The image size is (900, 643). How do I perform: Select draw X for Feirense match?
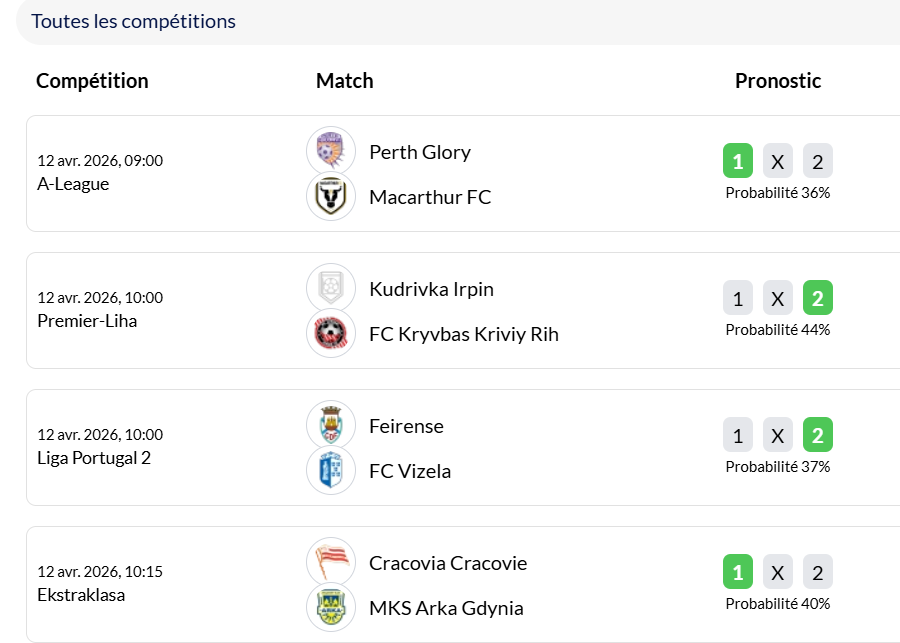point(778,435)
